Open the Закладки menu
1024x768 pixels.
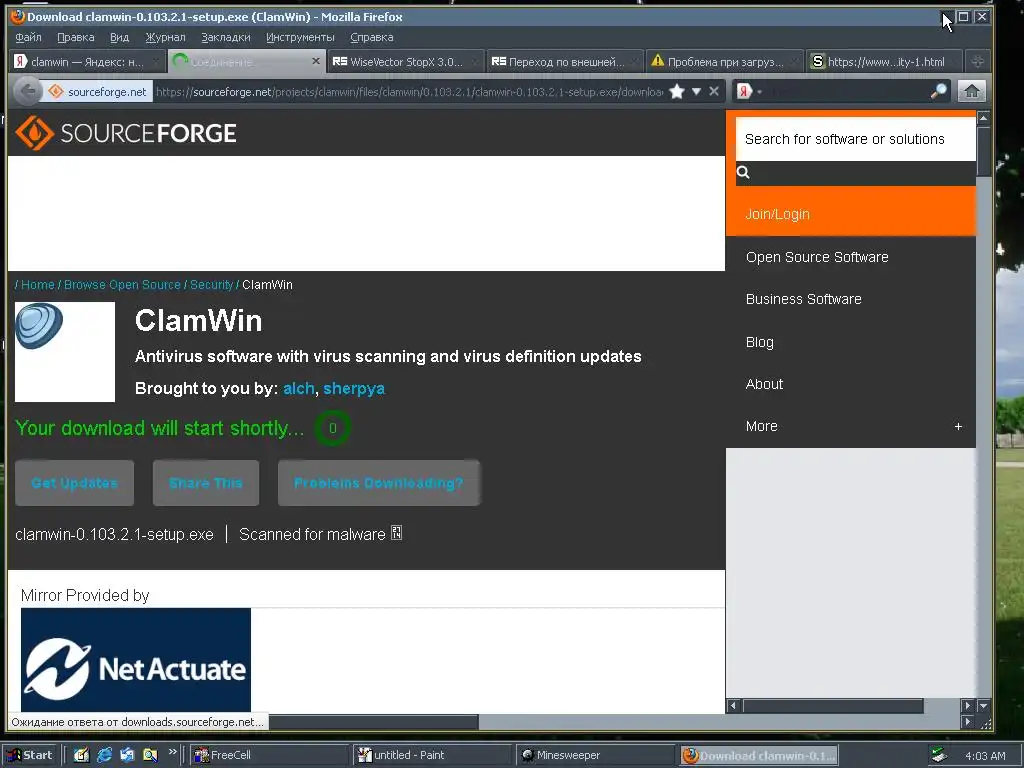click(x=226, y=37)
